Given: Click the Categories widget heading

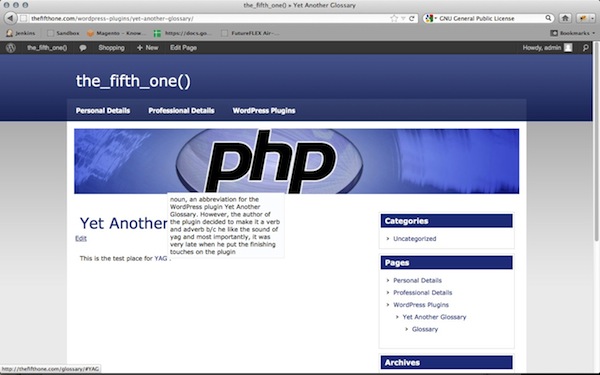Looking at the screenshot, I should pyautogui.click(x=447, y=221).
